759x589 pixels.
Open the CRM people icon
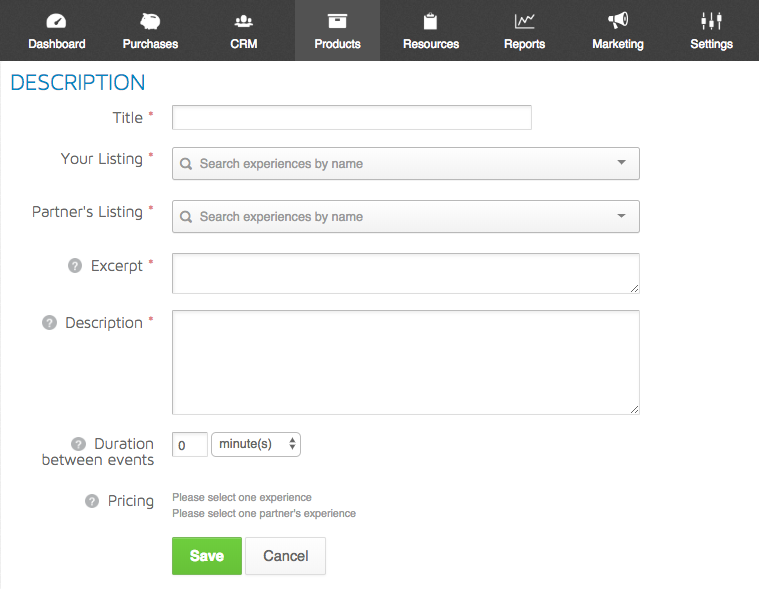click(243, 21)
